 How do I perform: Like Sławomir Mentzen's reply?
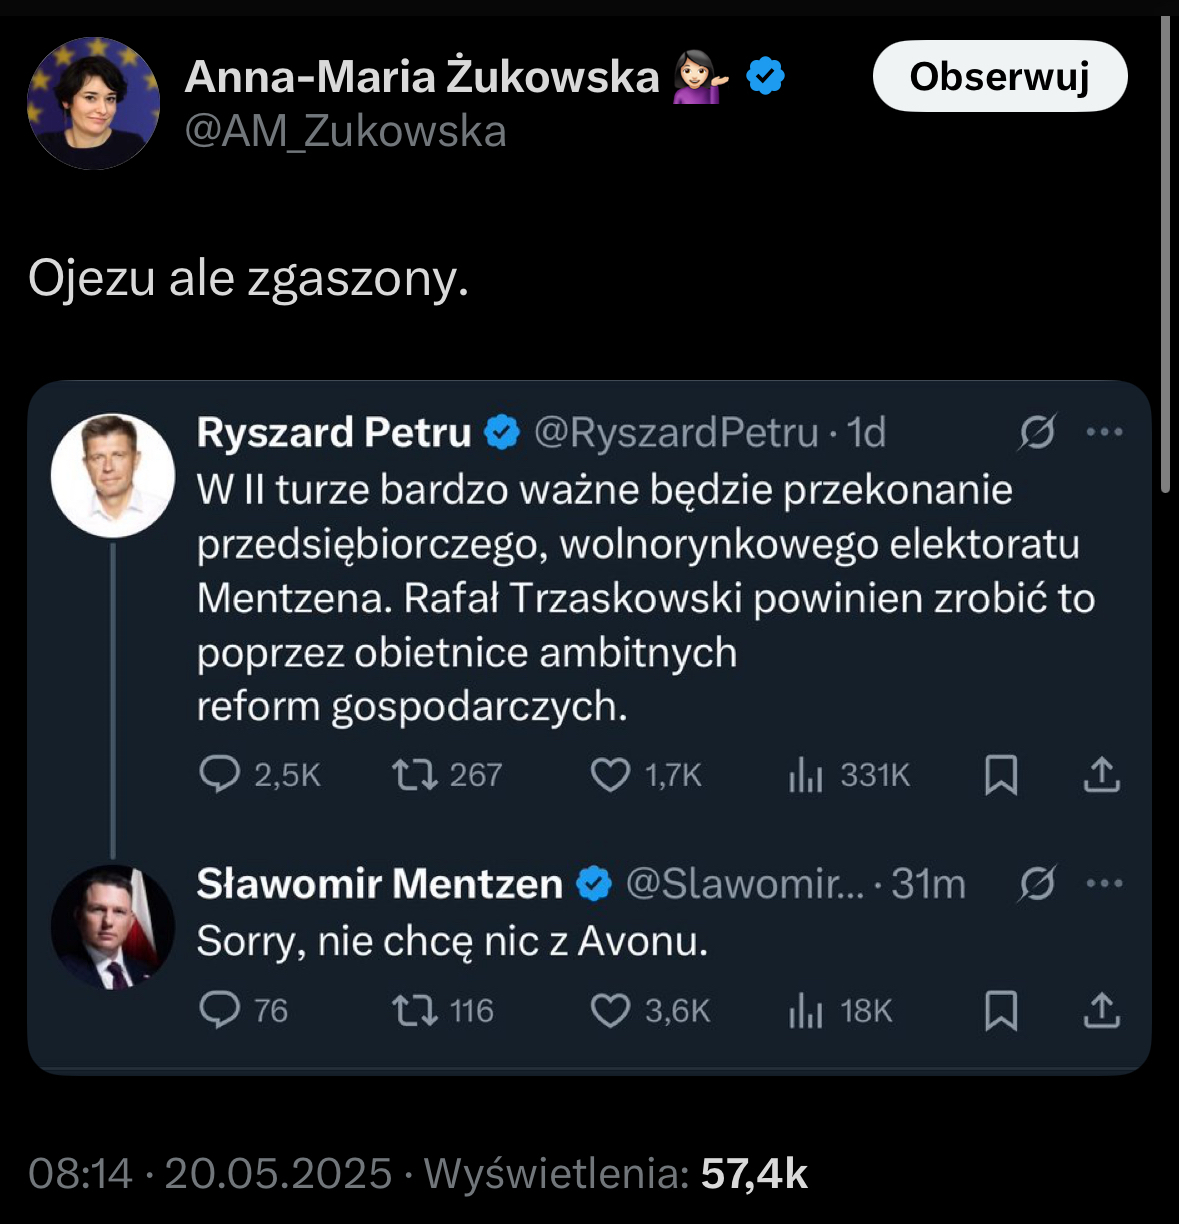[x=610, y=1010]
